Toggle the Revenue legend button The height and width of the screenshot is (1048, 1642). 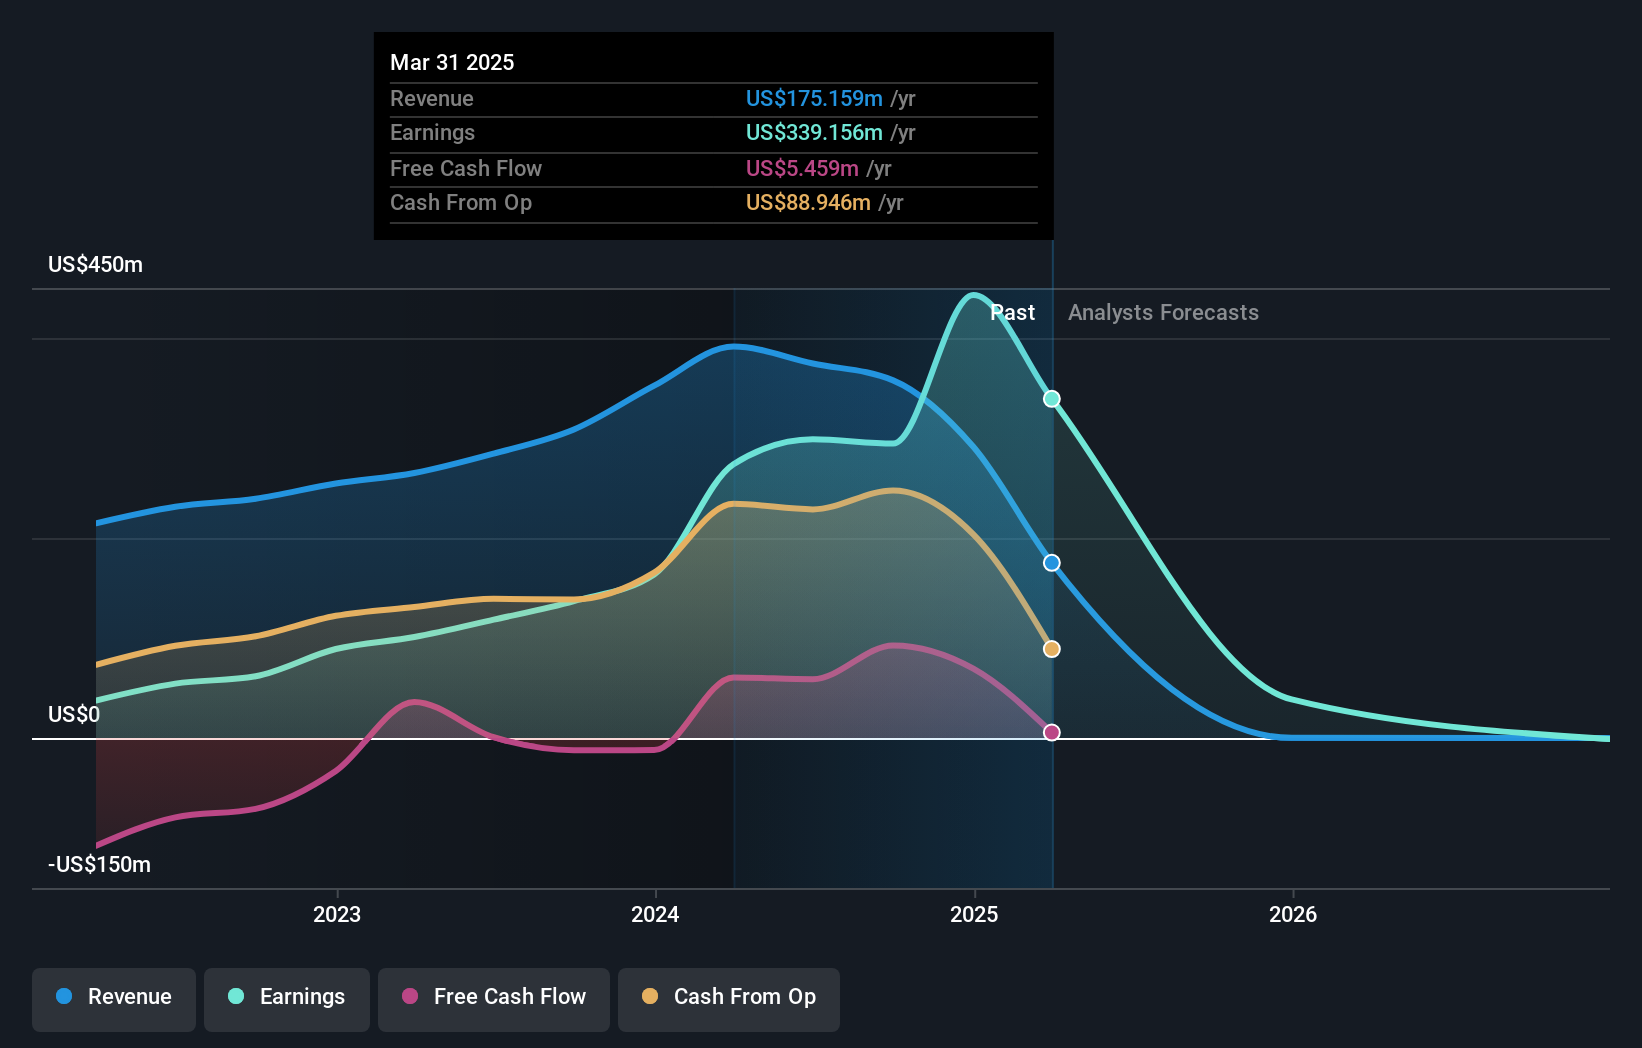[x=114, y=999]
